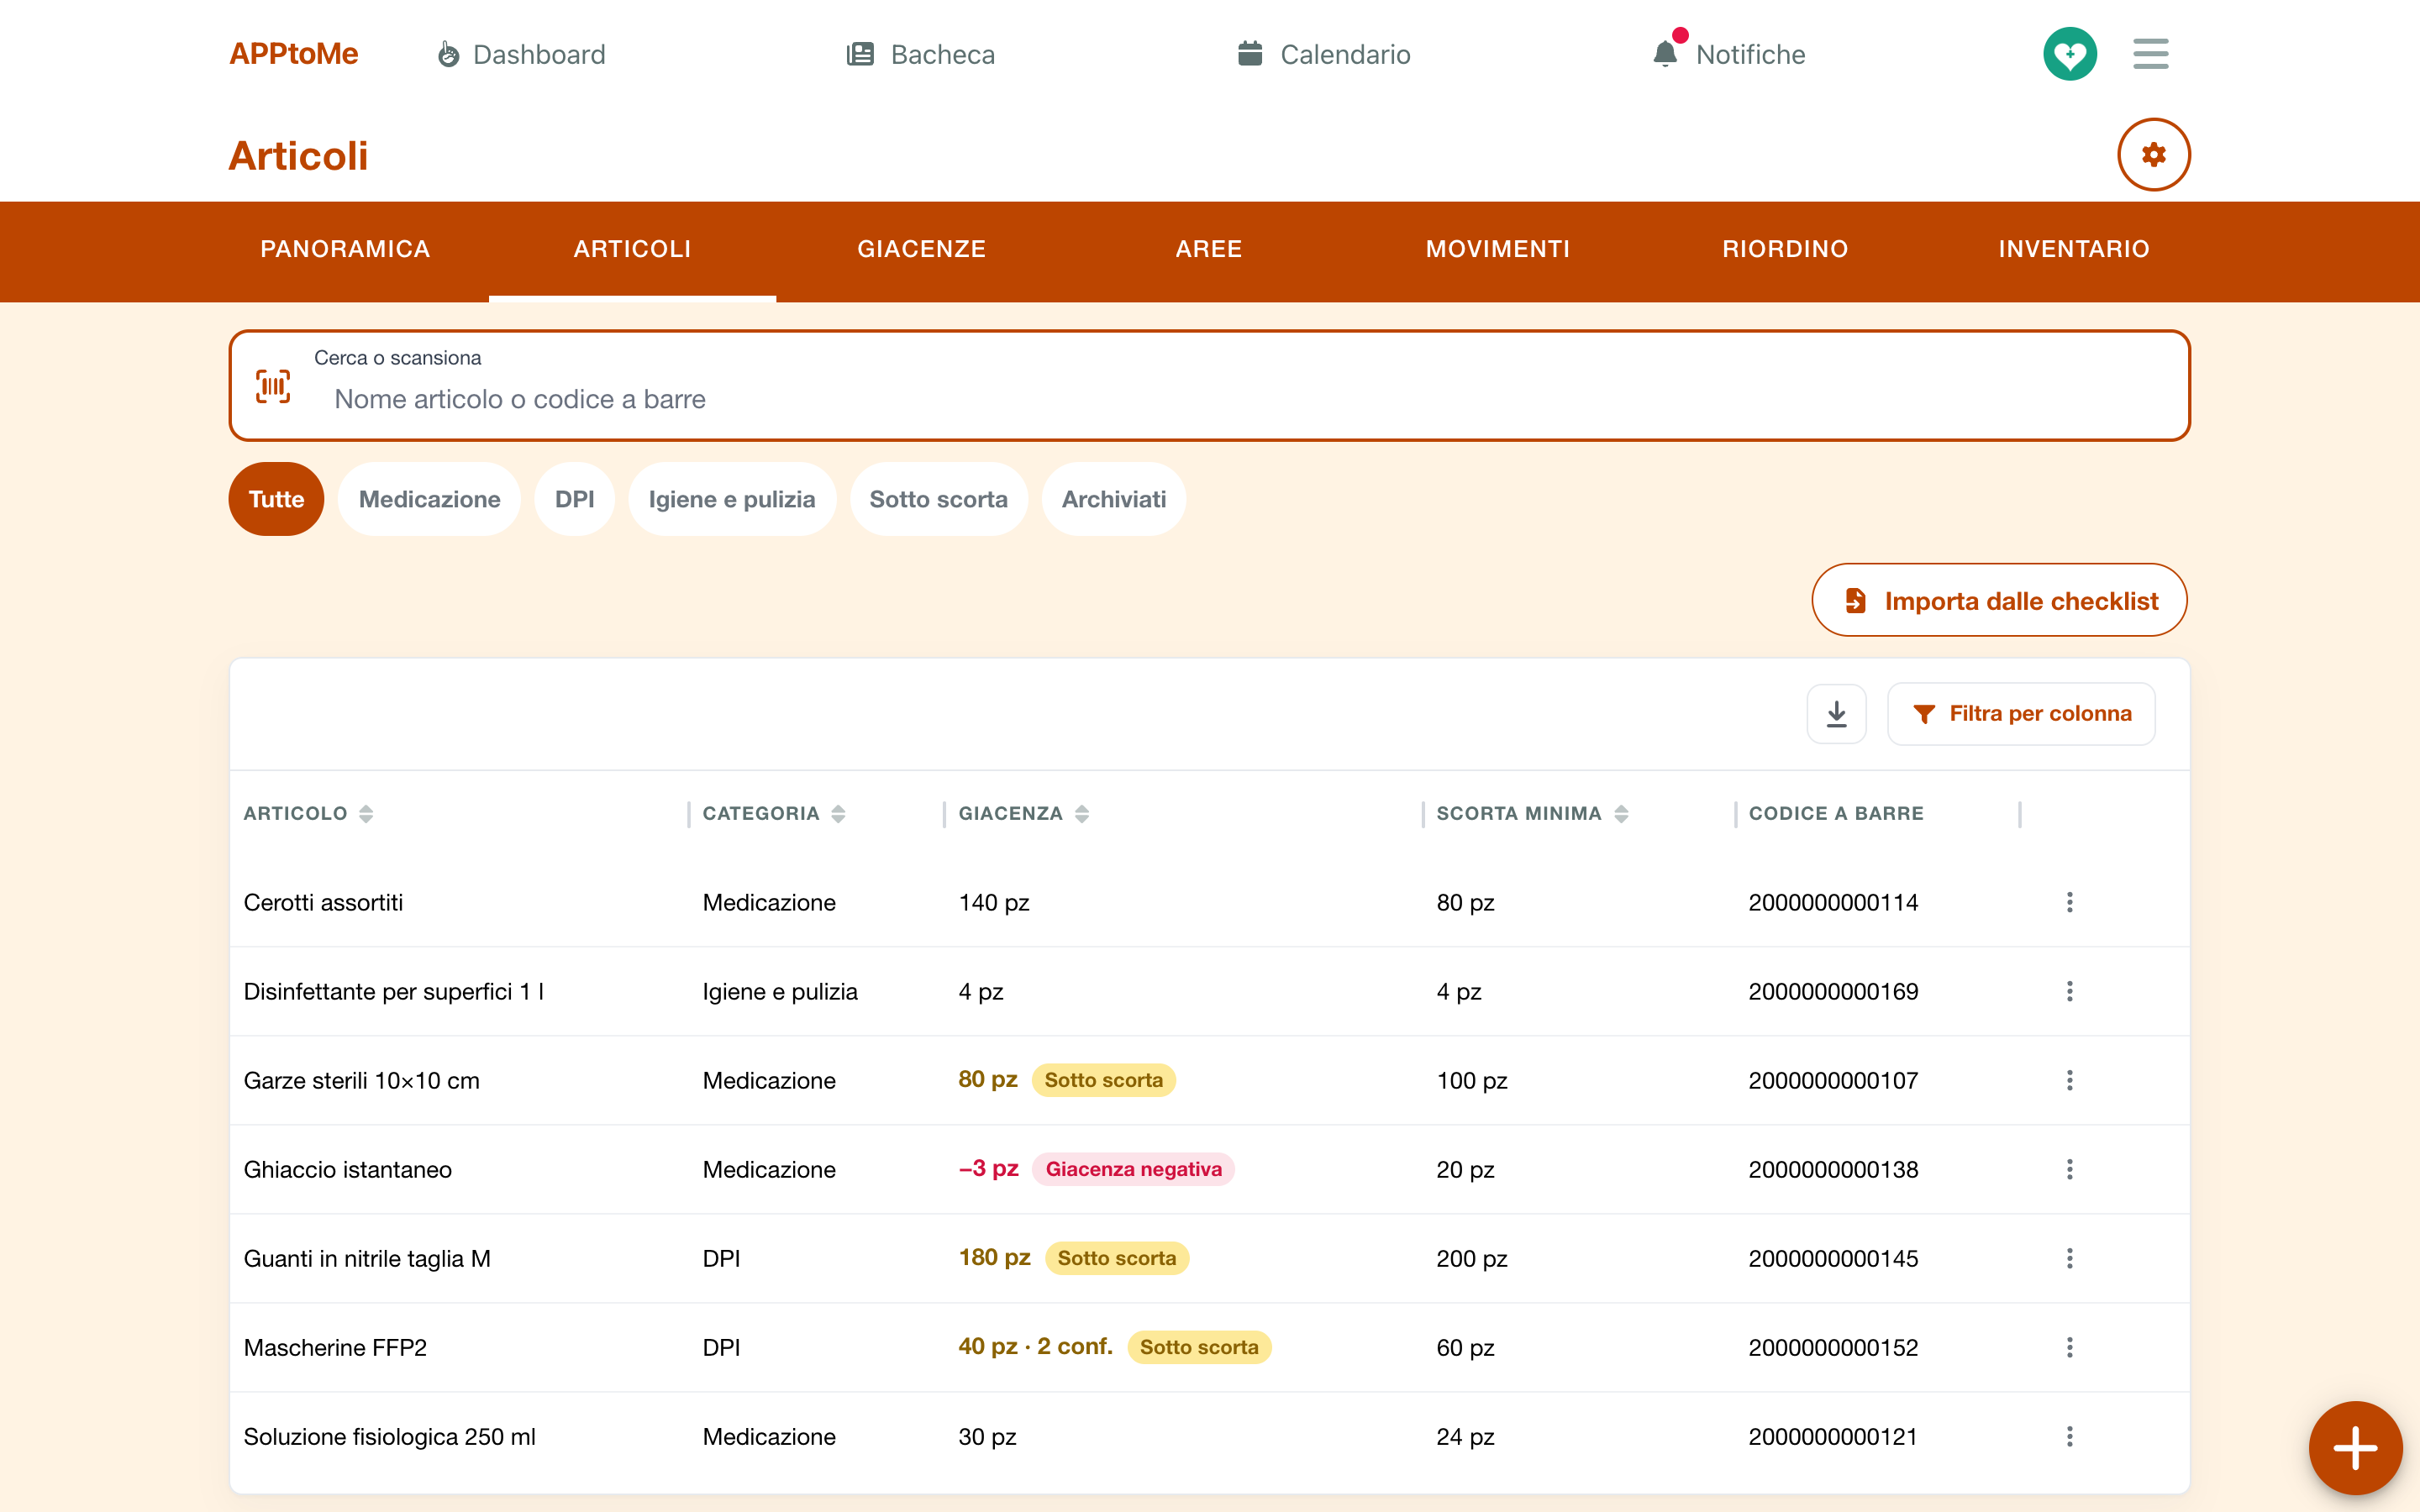
Task: Open row menu for Mascherine FFP2
Action: click(x=2069, y=1347)
